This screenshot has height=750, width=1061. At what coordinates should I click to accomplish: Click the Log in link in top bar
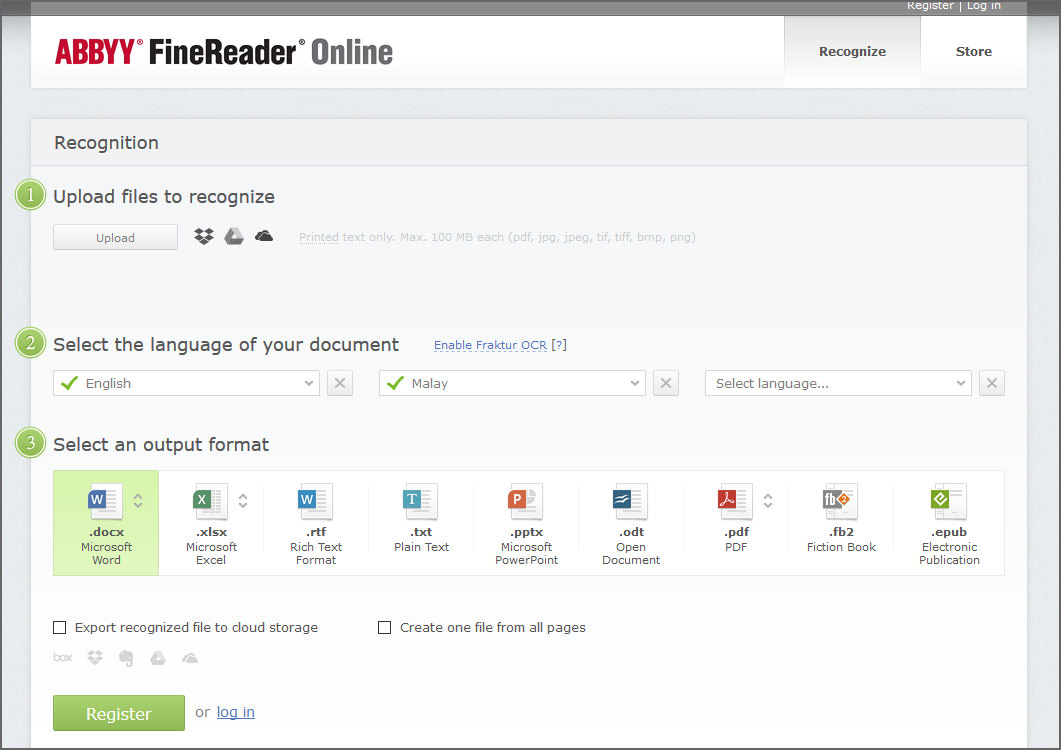[984, 5]
